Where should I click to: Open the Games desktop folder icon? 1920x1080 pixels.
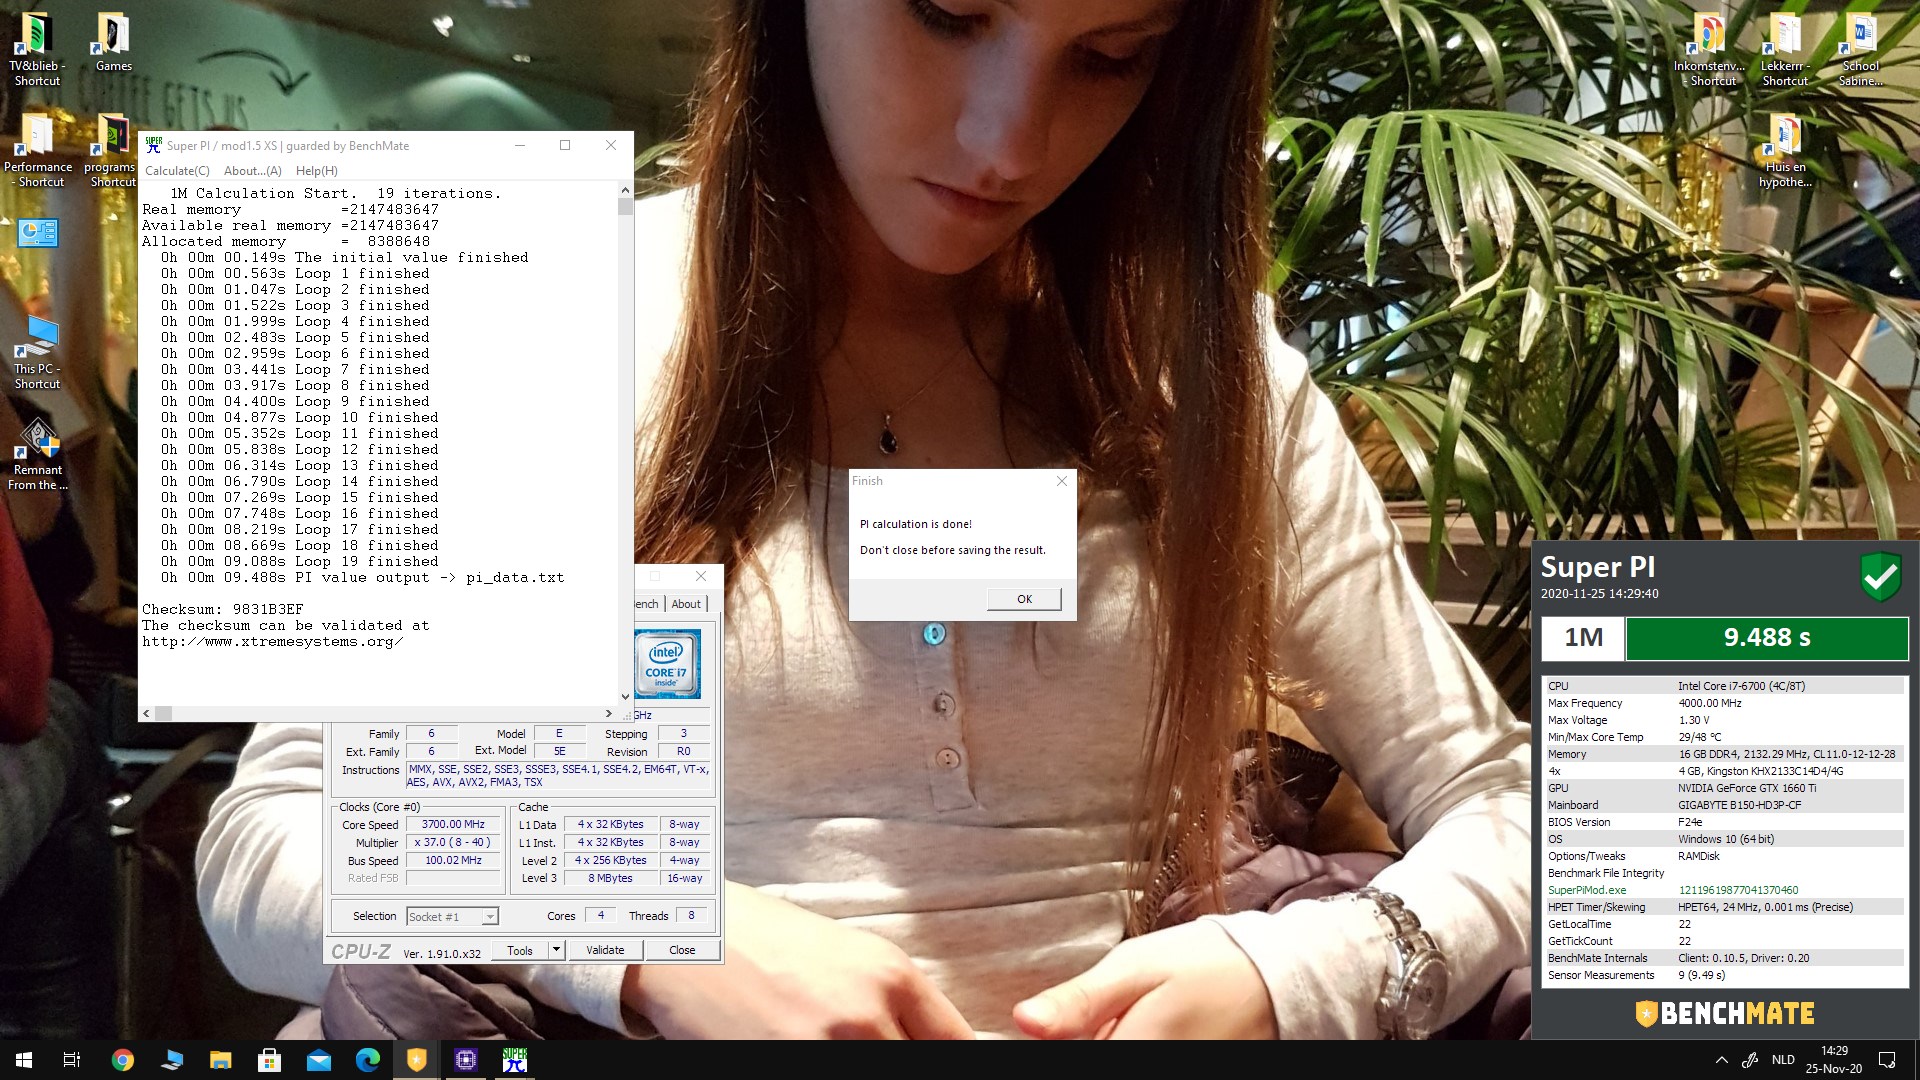pyautogui.click(x=113, y=44)
